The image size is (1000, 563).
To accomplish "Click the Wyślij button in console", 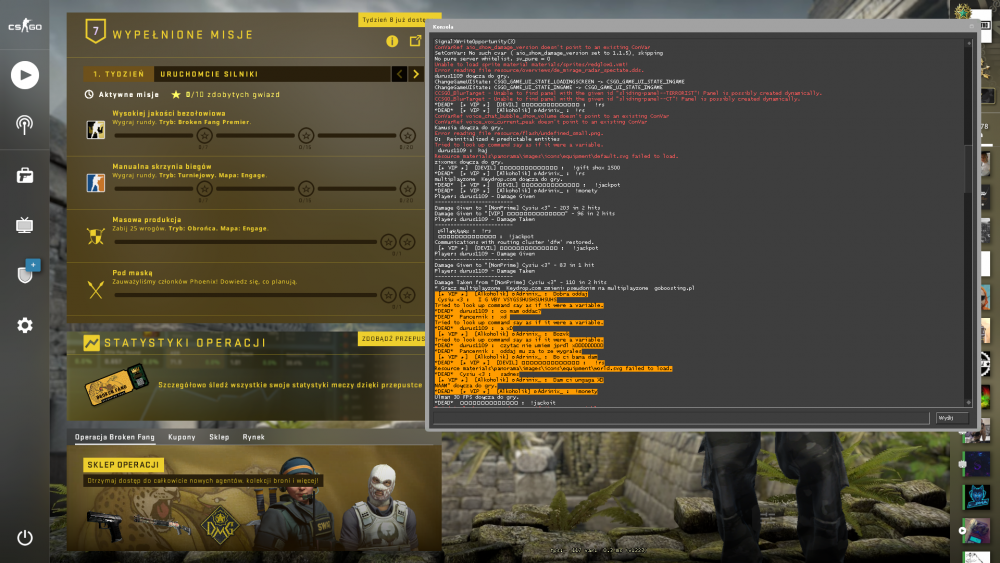I will 952,418.
